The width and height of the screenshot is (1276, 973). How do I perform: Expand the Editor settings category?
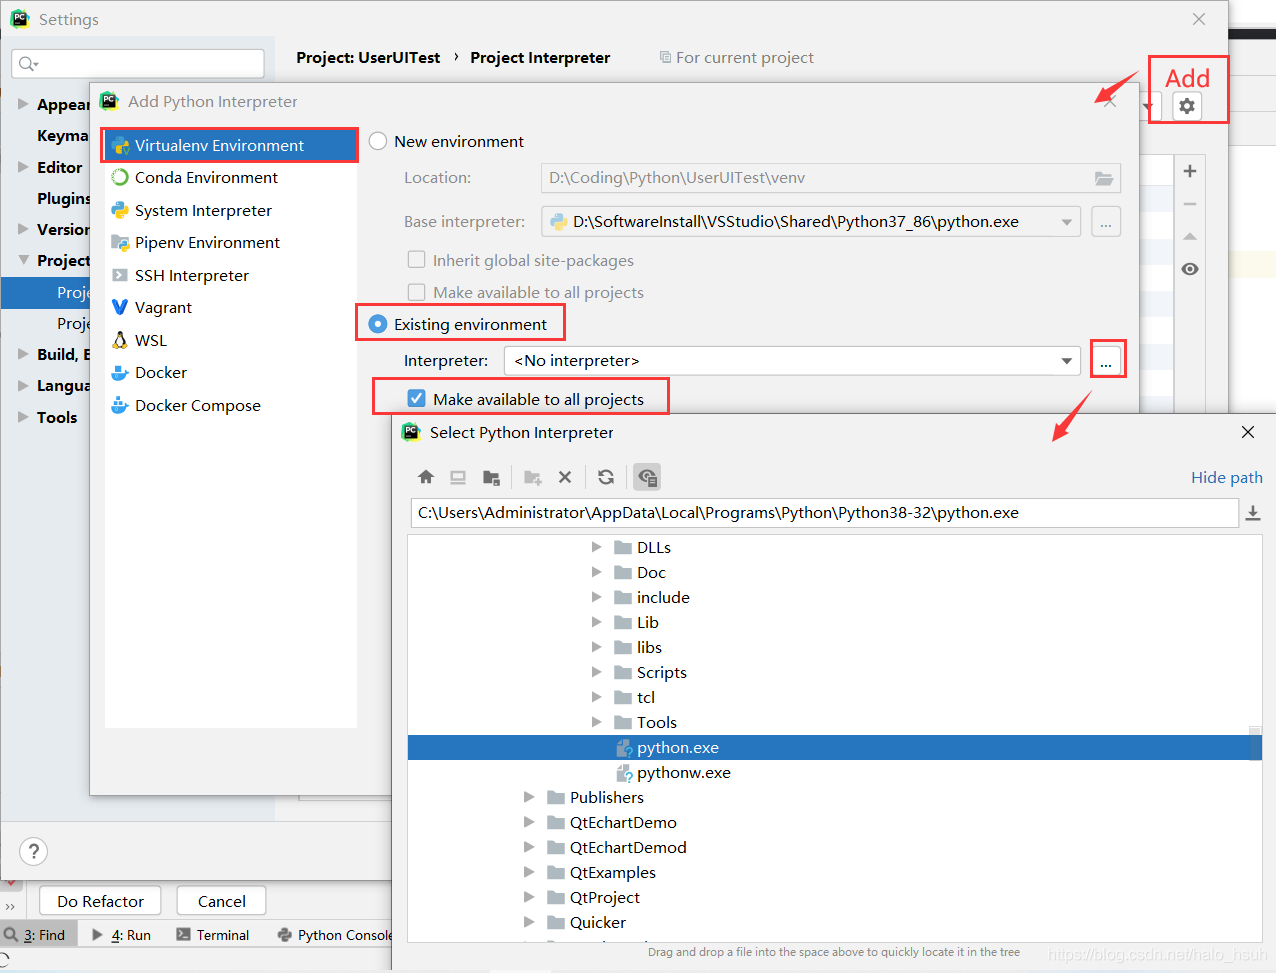point(23,167)
